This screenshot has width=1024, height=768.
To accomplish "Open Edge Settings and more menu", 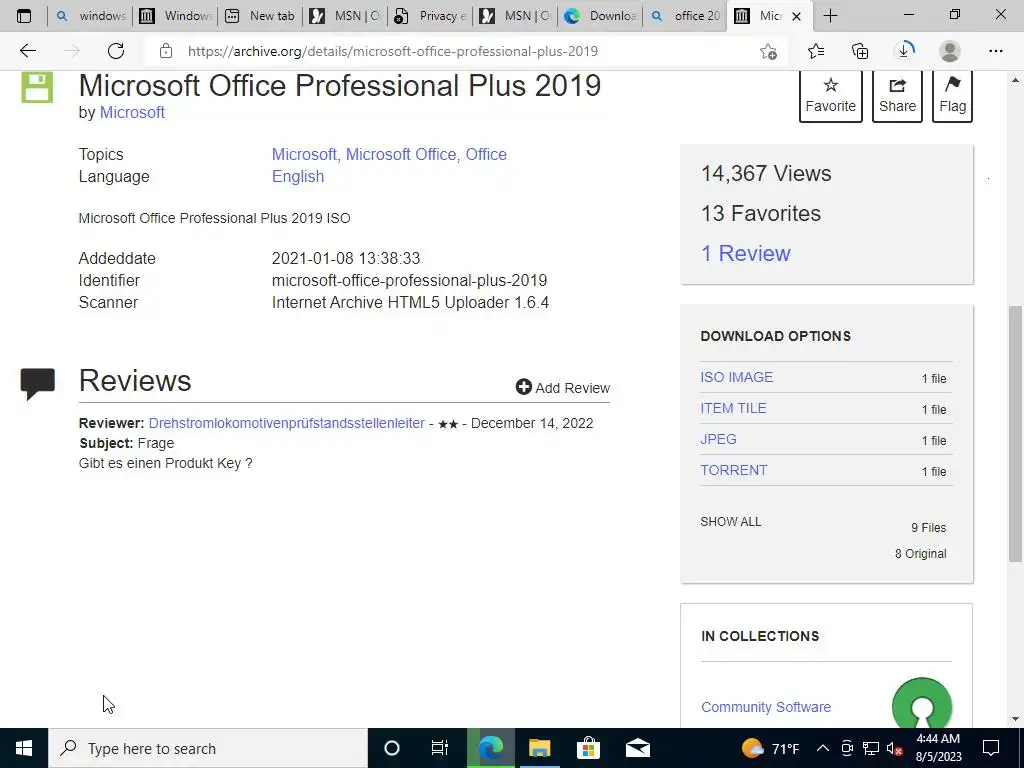I will tap(995, 51).
